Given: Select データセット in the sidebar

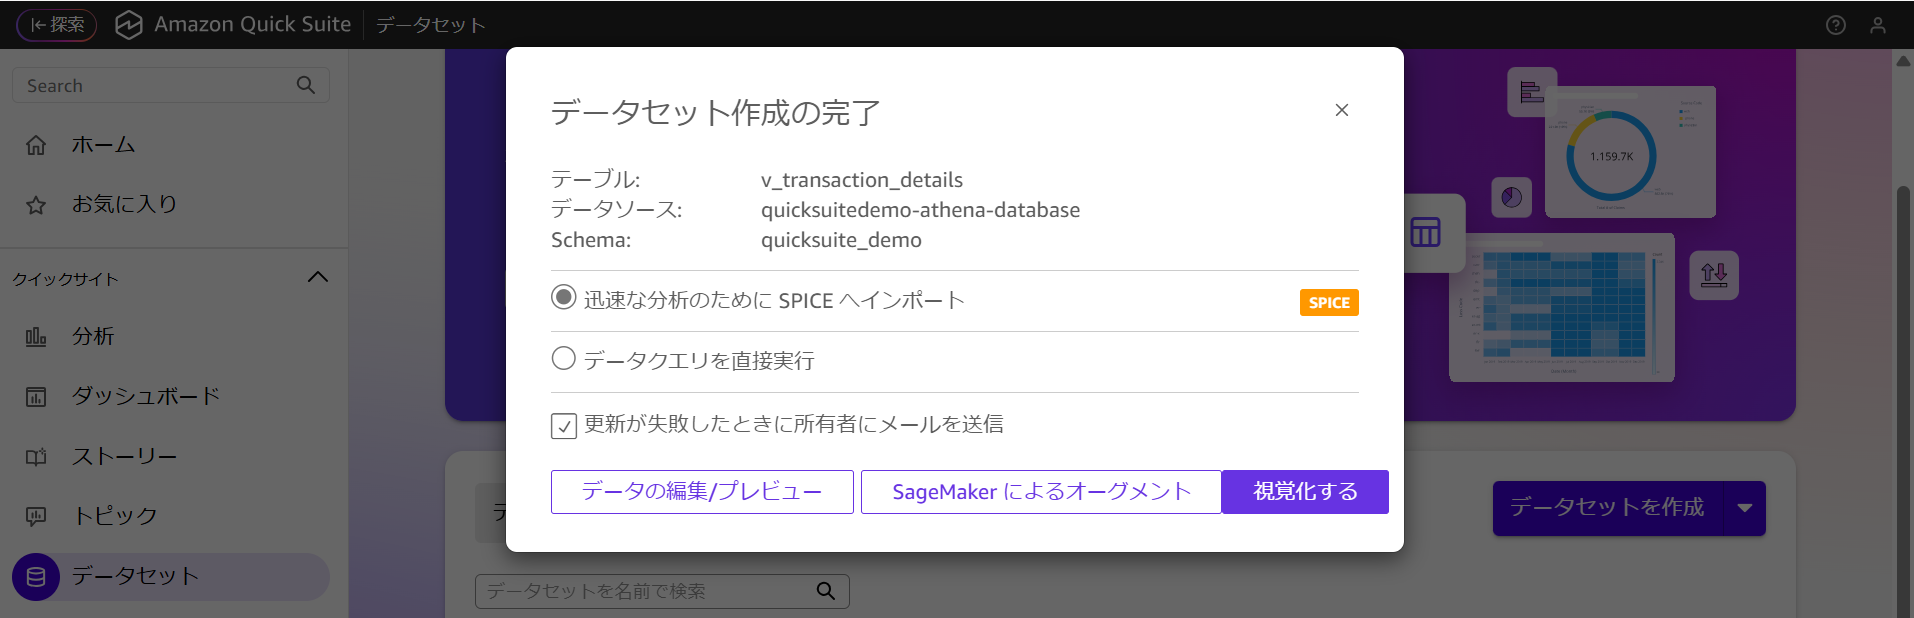Looking at the screenshot, I should [171, 577].
